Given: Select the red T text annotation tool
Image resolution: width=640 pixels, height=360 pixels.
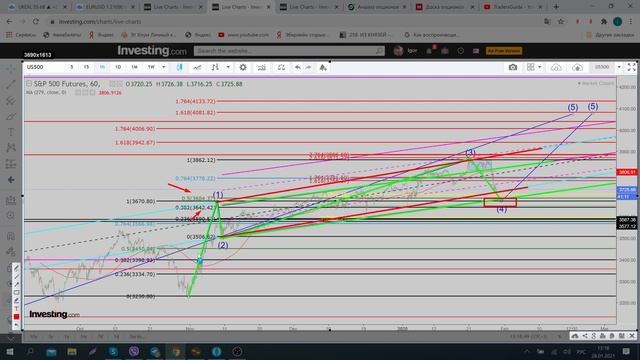Looking at the screenshot, I should (16, 309).
